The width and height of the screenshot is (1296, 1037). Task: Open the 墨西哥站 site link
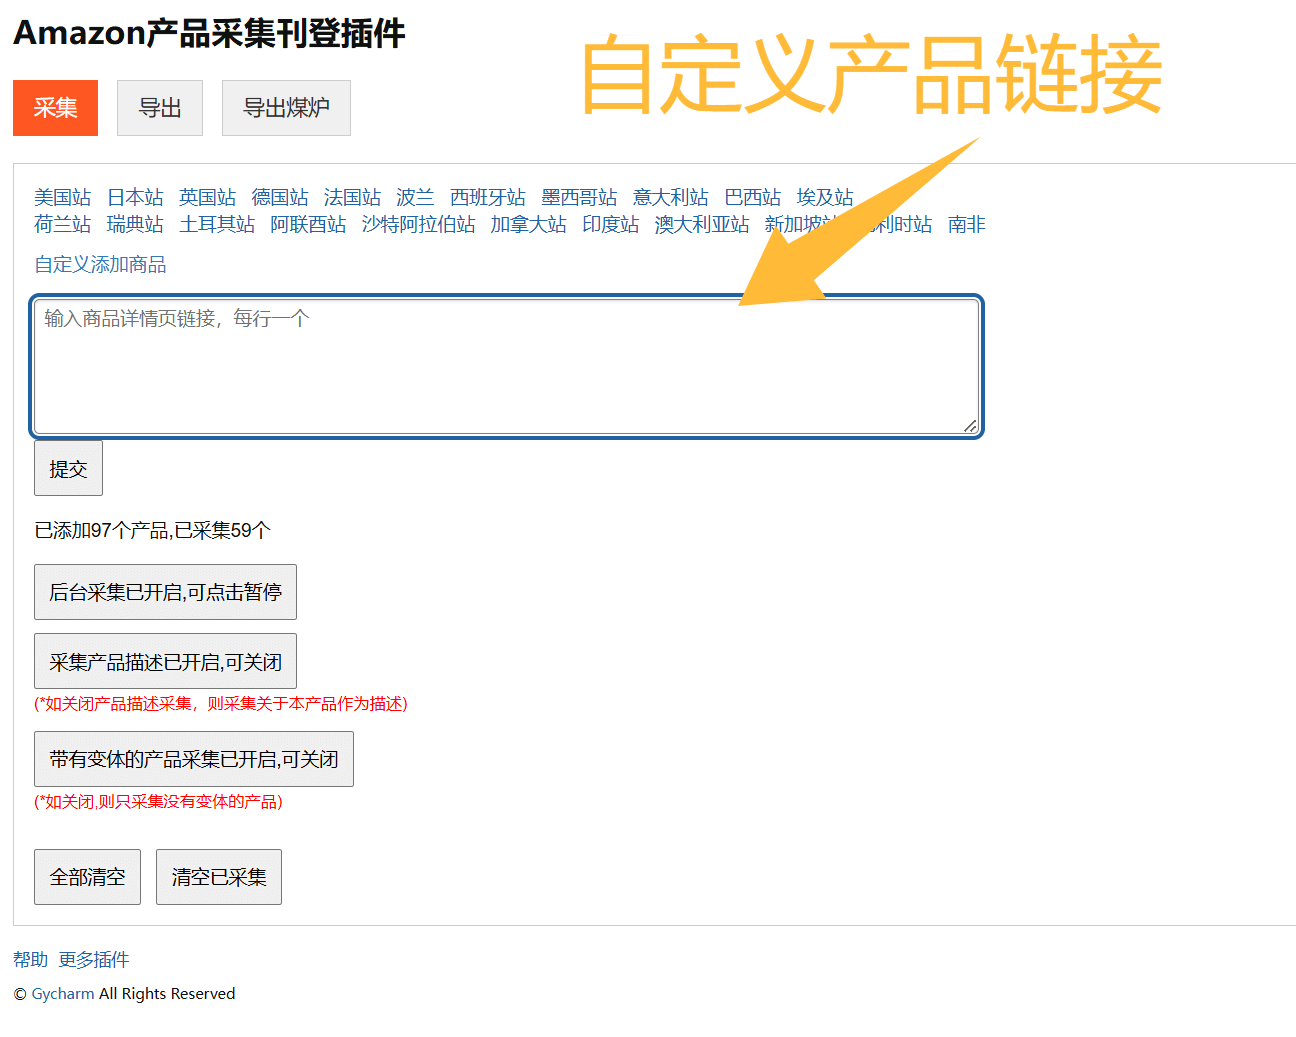[579, 197]
